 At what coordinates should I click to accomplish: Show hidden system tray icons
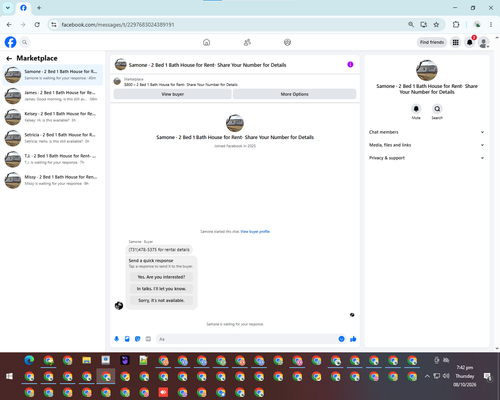(x=427, y=376)
